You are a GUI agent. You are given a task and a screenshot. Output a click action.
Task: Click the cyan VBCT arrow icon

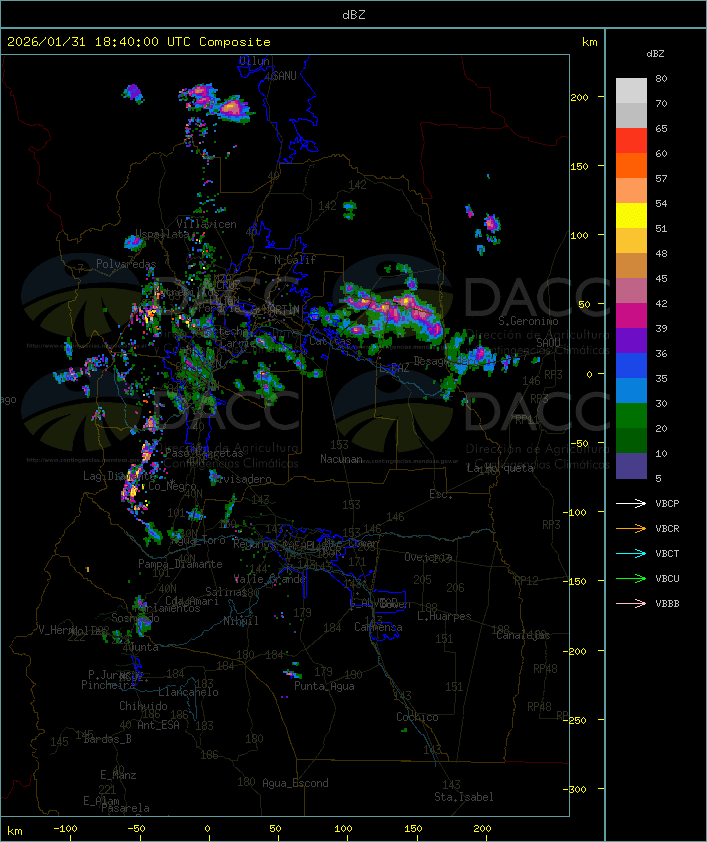coord(631,553)
